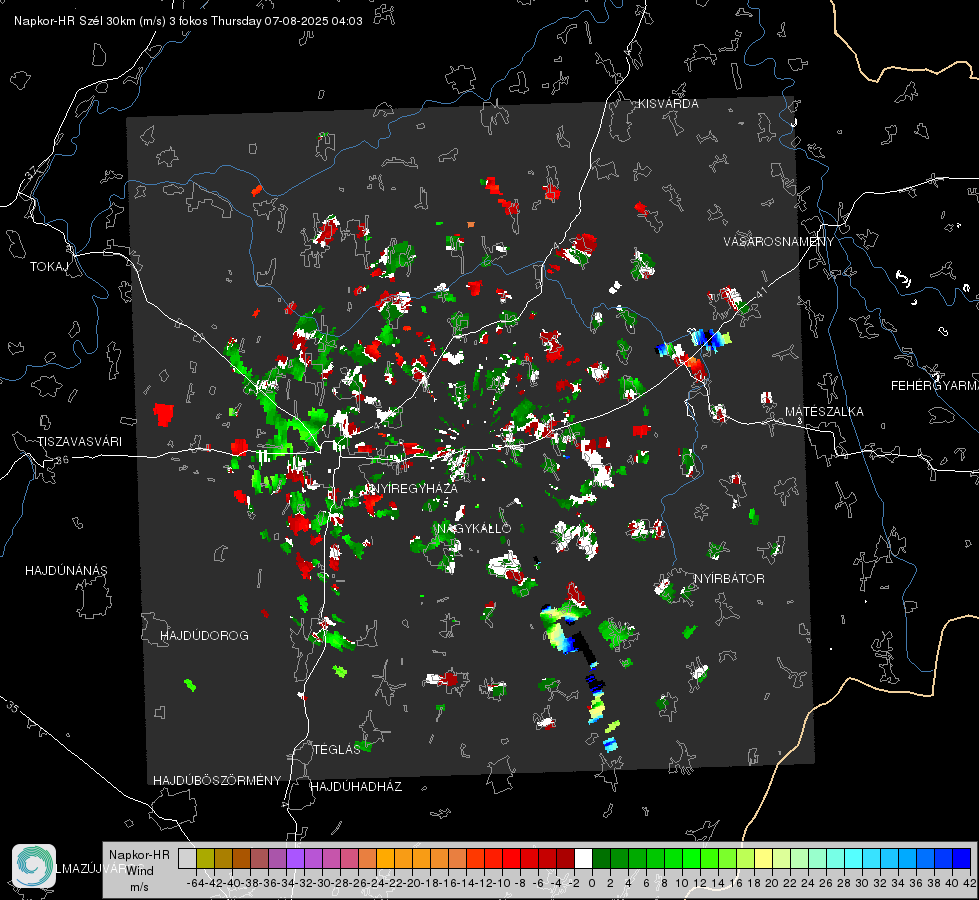Viewport: 979px width, 900px height.
Task: Click road number 35 on the southwest road
Action: tap(12, 706)
